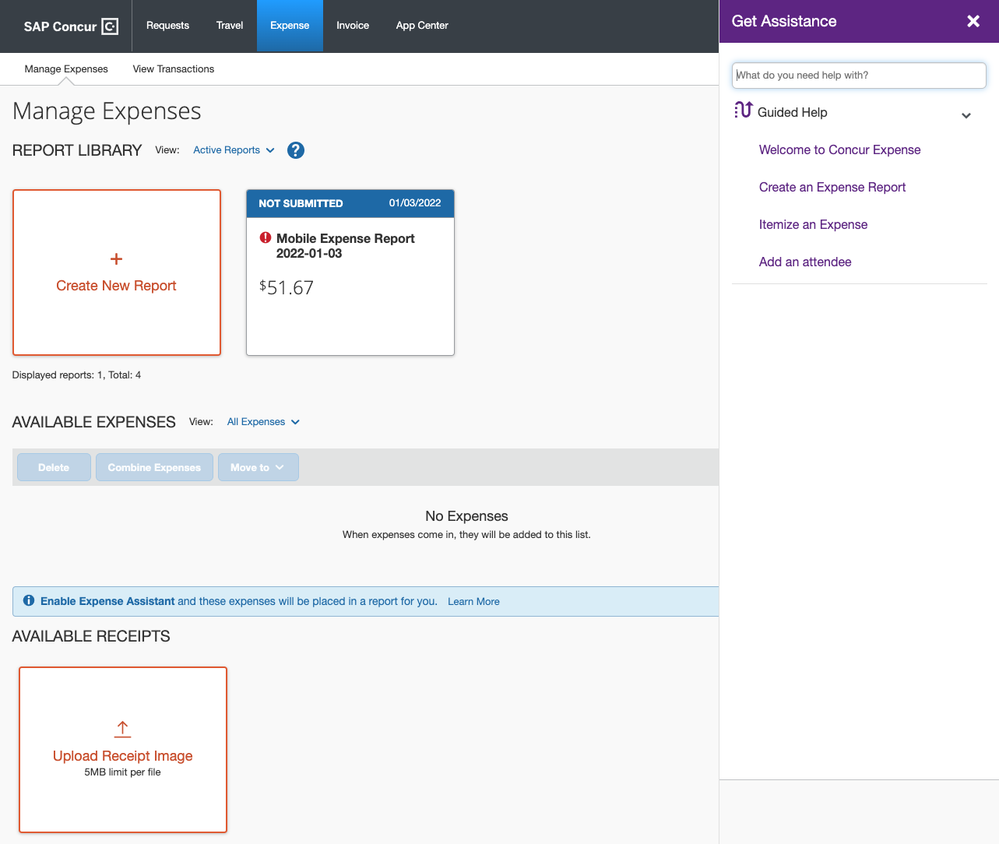Screen dimensions: 999x844
Task: Close the Get Assistance panel
Action: (973, 21)
